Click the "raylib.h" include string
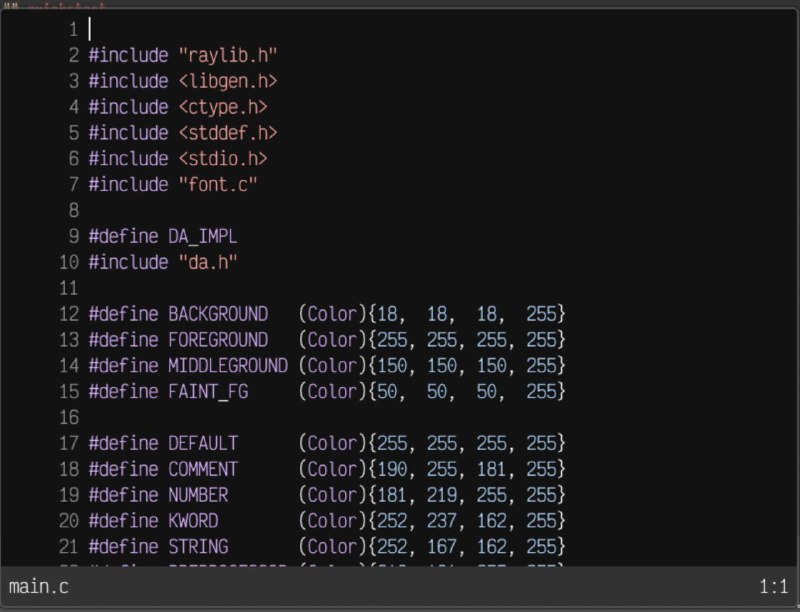This screenshot has height=612, width=800. coord(228,55)
